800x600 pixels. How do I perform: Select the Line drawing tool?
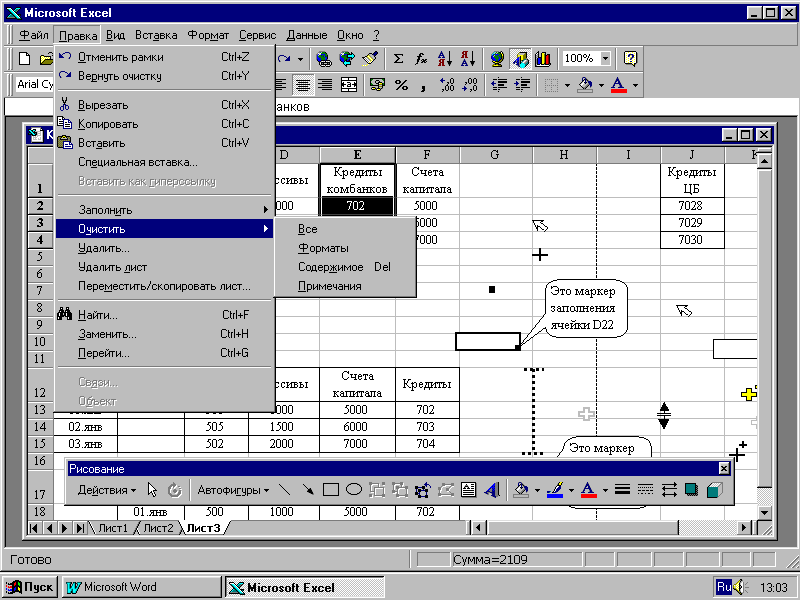pos(285,490)
